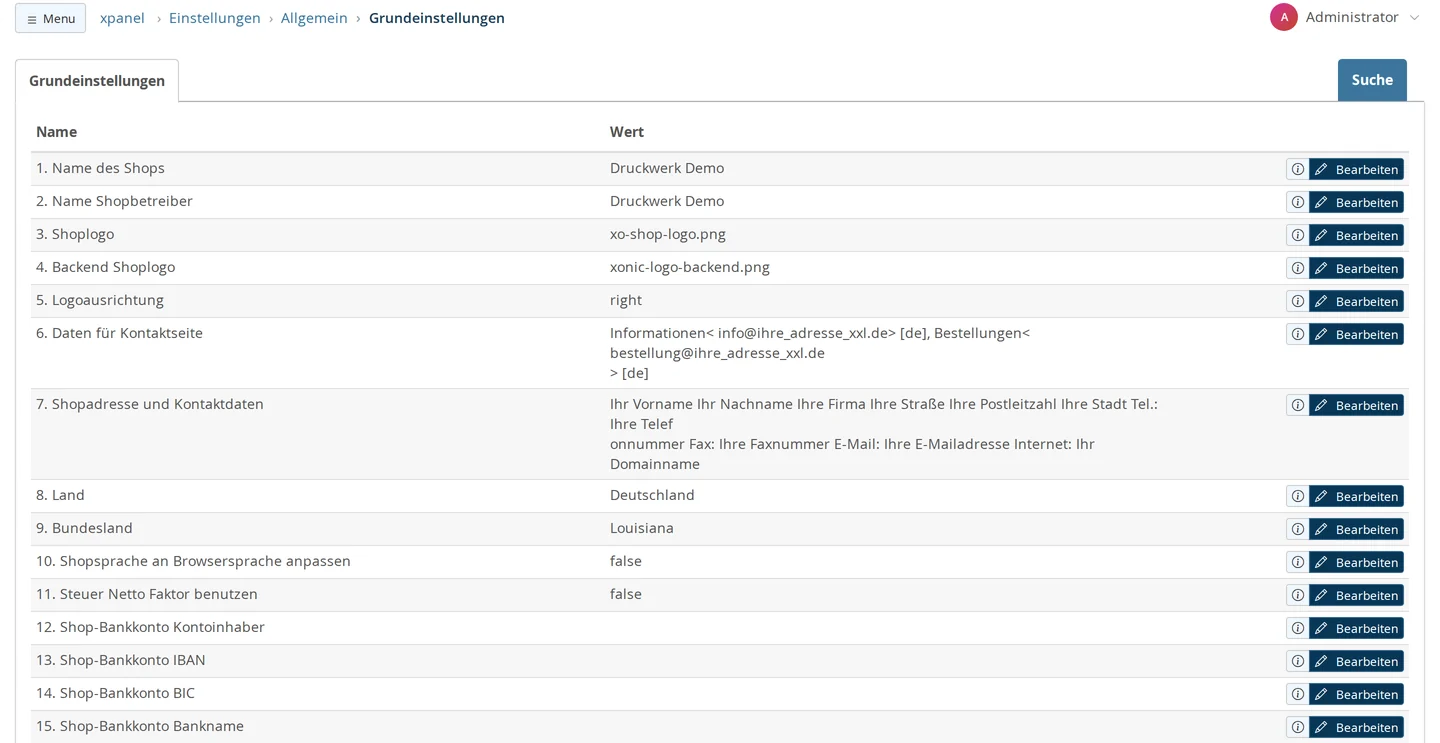Bearbeiten button for Backend Shoplogo
1440x743 pixels.
(x=1356, y=268)
